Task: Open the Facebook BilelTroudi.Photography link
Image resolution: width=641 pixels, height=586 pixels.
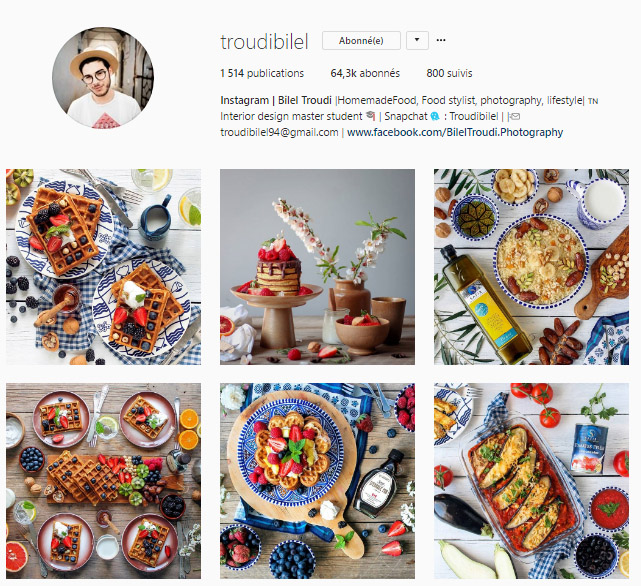Action: coord(455,132)
